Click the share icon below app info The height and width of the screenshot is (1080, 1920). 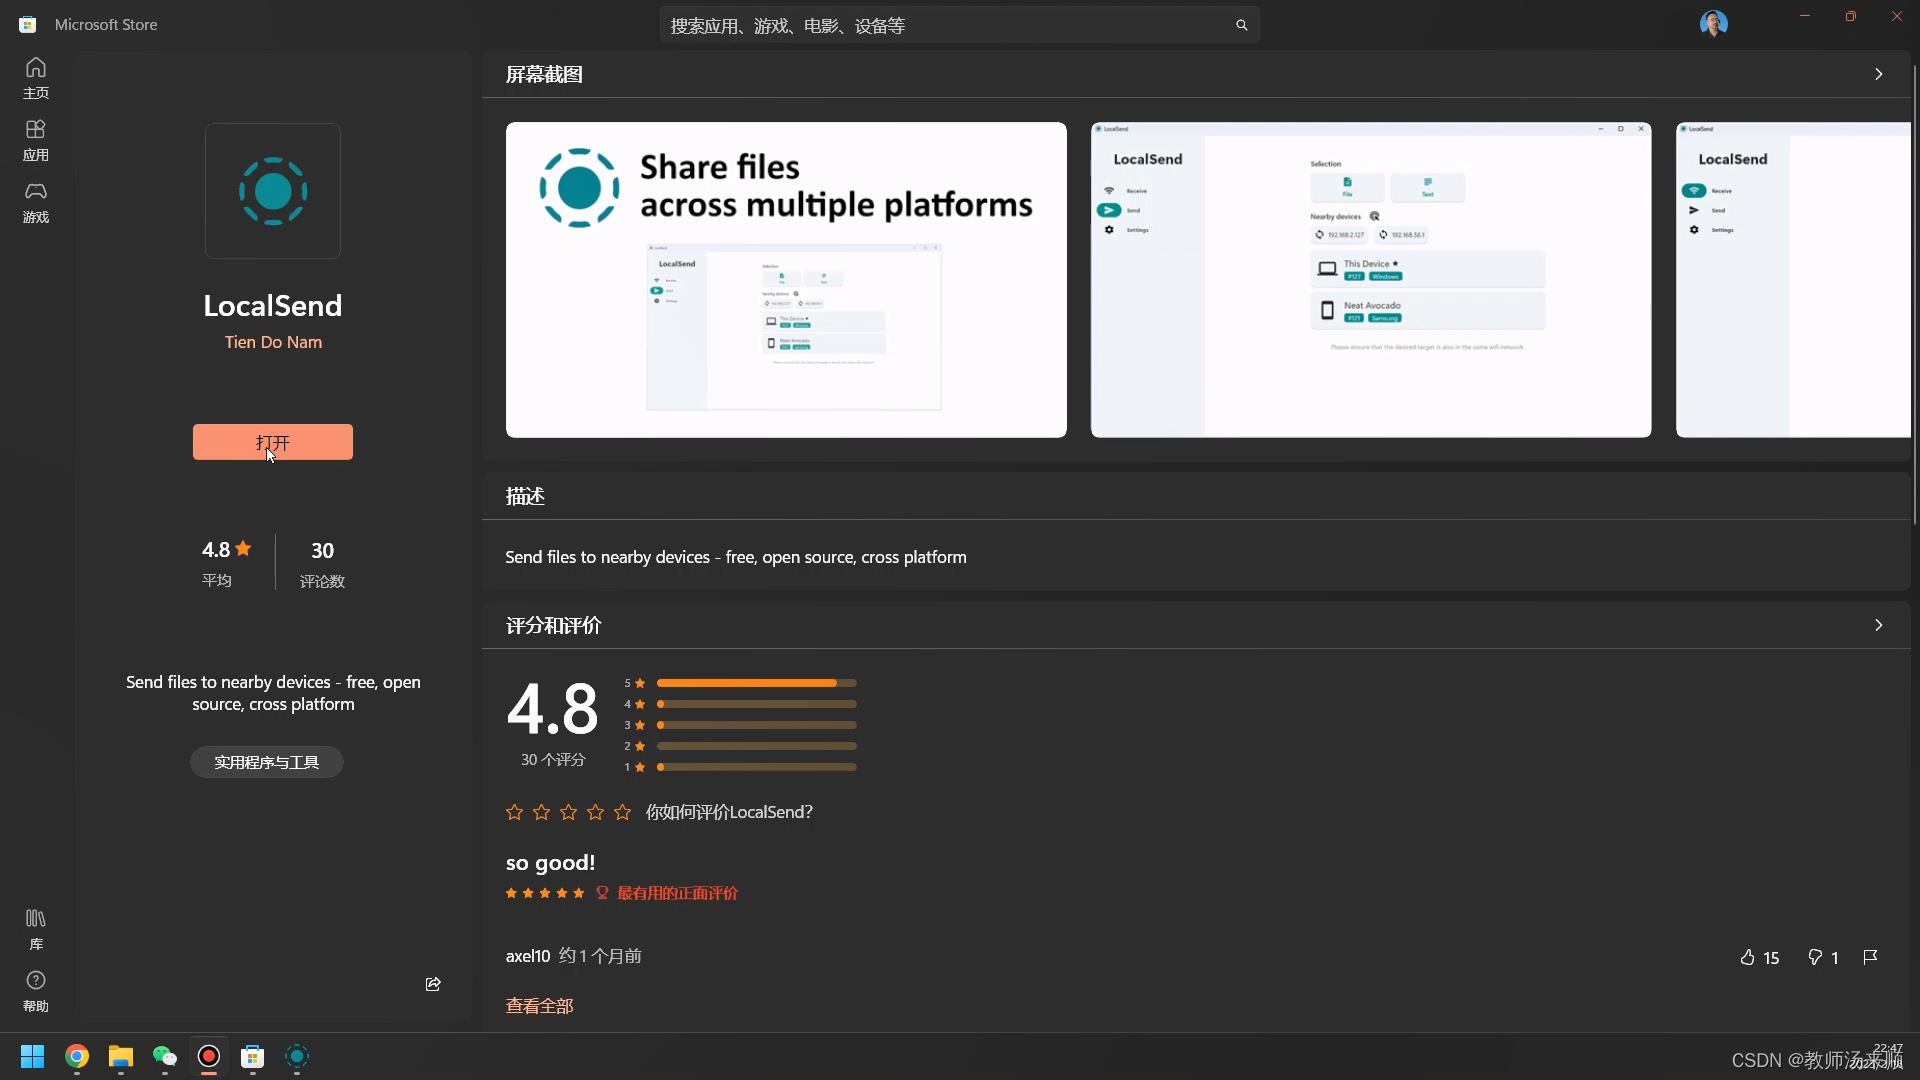click(433, 984)
